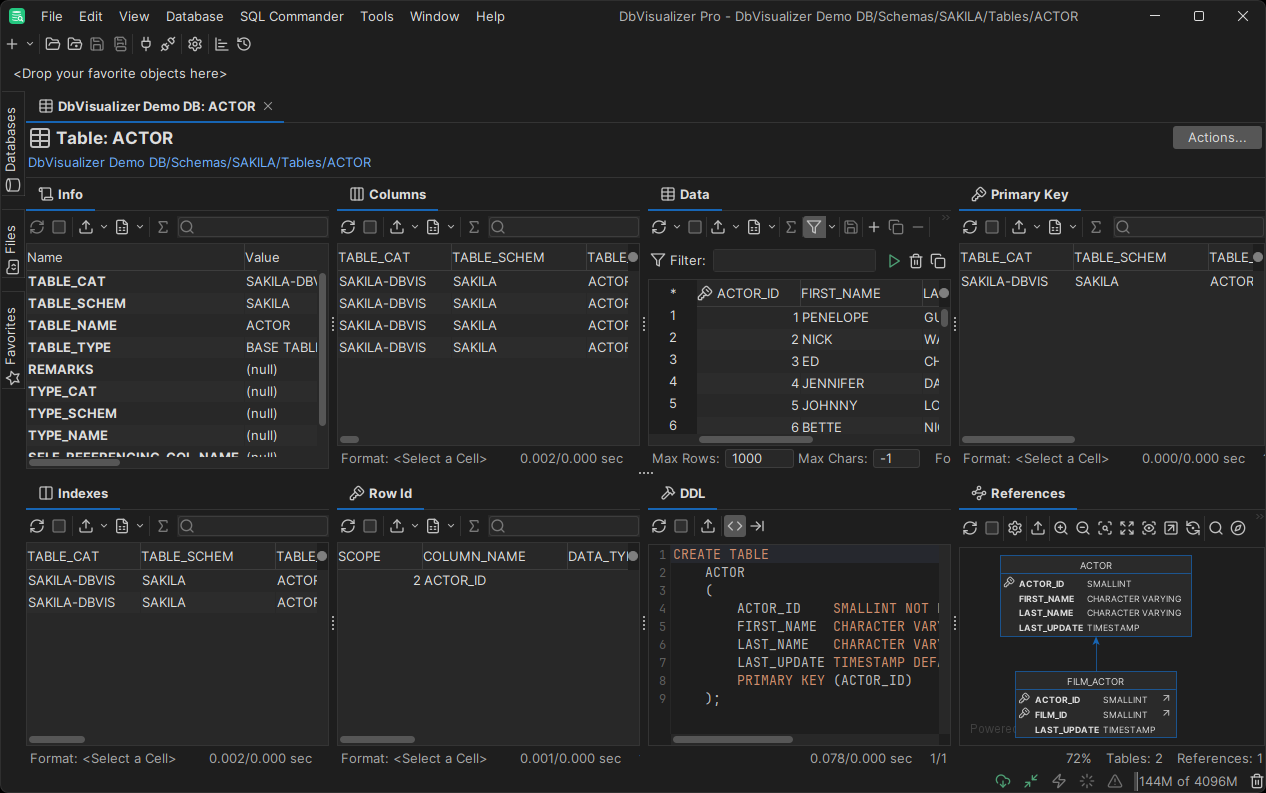Zoom in on the References graph
The height and width of the screenshot is (793, 1266).
[1060, 527]
